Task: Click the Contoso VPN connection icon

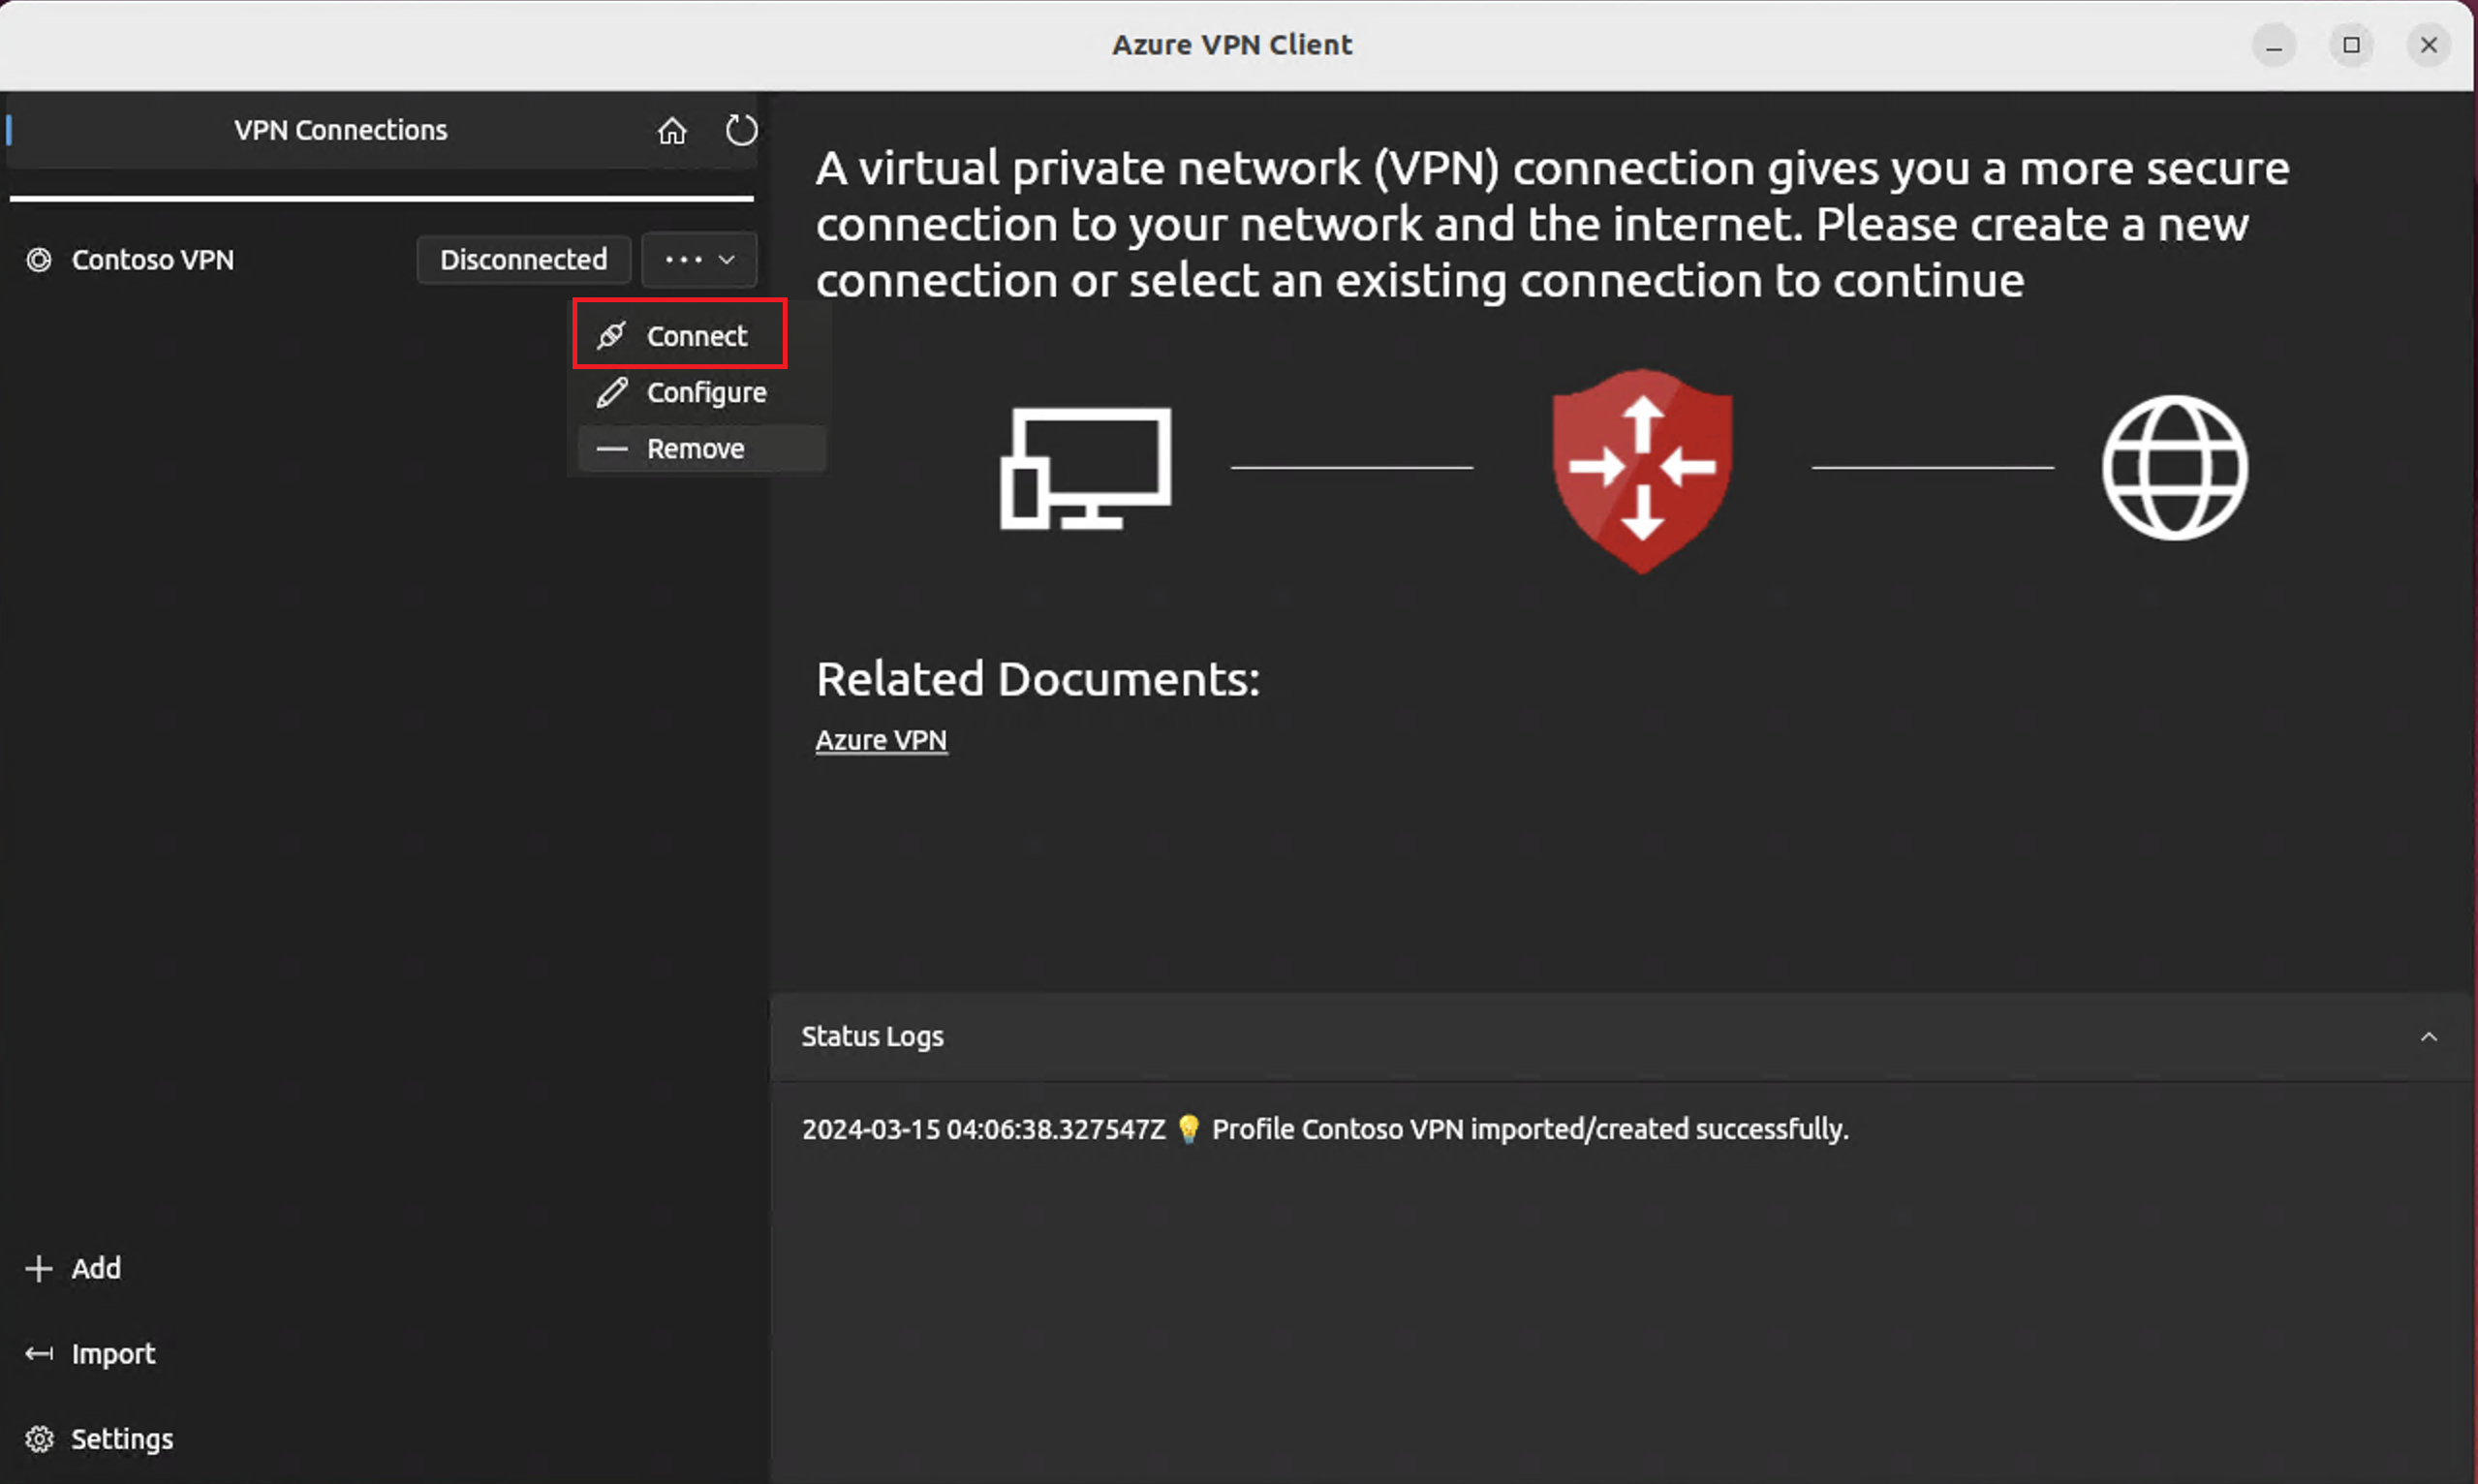Action: [39, 260]
